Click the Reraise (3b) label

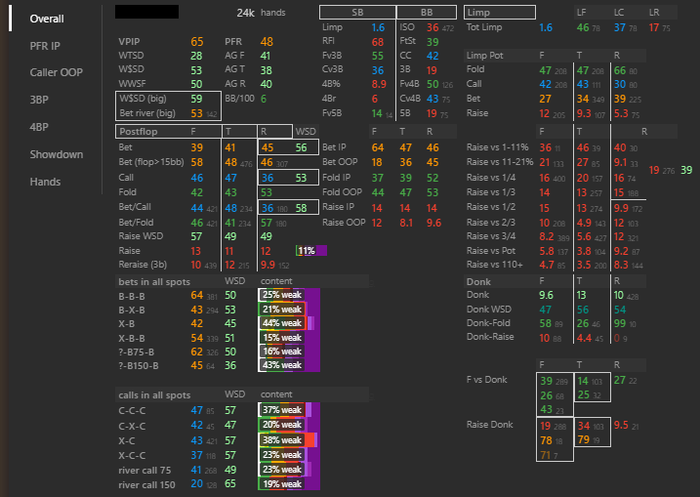pos(143,265)
